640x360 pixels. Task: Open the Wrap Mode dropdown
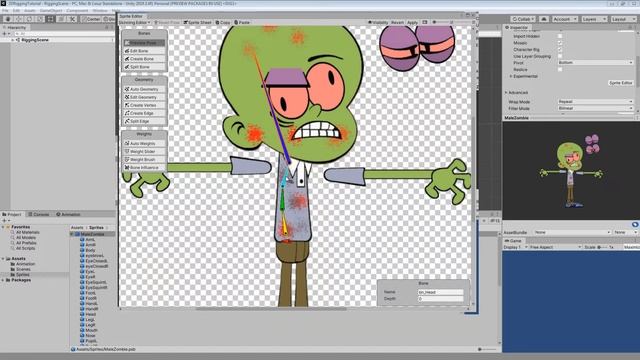[596, 102]
